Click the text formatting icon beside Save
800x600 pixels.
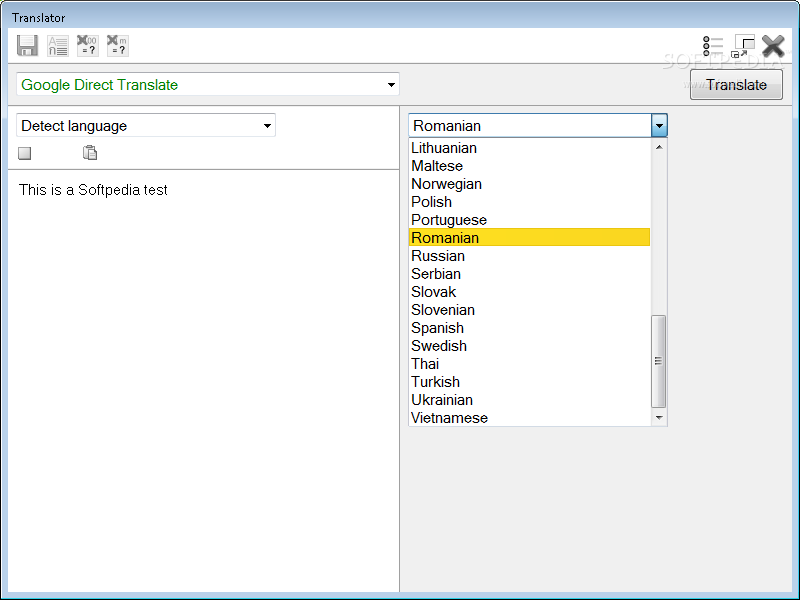(x=58, y=45)
